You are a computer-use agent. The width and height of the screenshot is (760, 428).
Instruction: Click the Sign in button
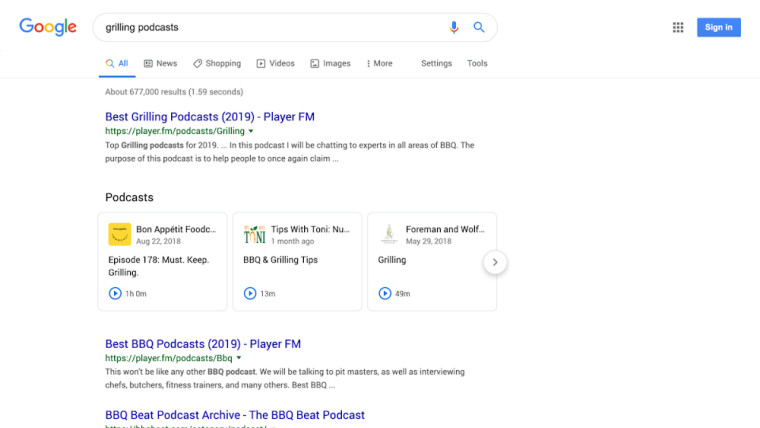point(718,27)
